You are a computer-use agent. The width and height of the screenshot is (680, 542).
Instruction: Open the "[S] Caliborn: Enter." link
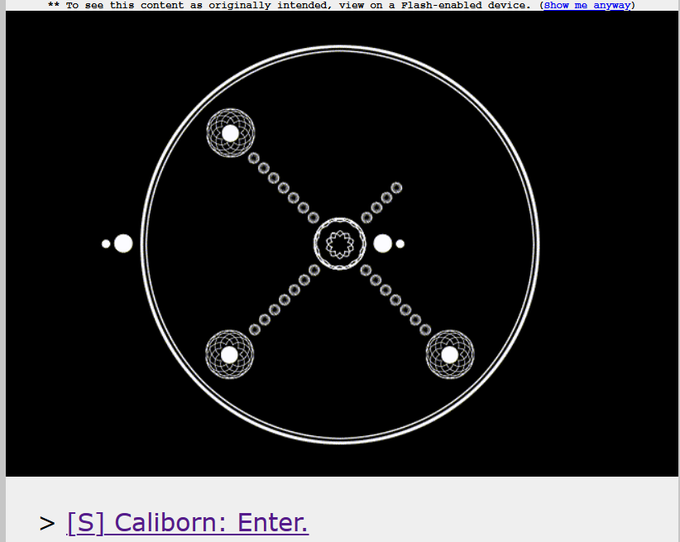(188, 522)
